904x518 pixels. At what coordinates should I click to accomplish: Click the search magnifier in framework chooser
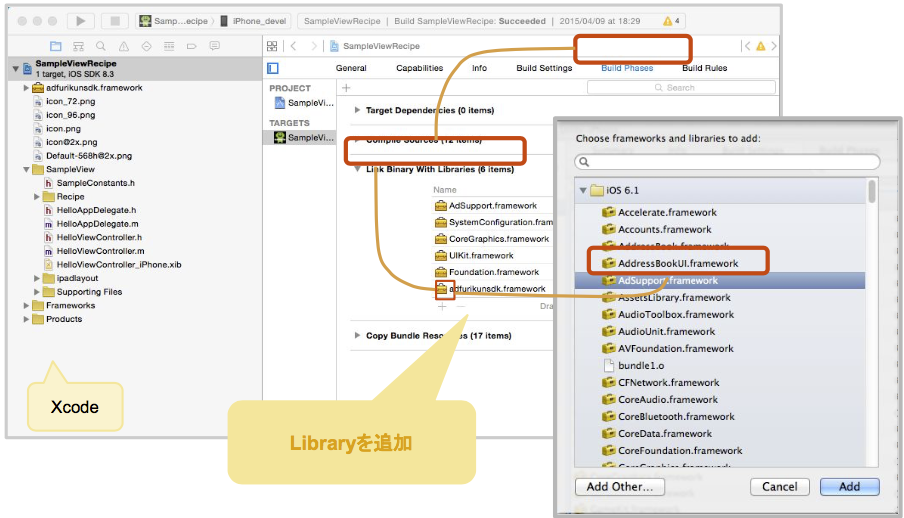pos(584,162)
